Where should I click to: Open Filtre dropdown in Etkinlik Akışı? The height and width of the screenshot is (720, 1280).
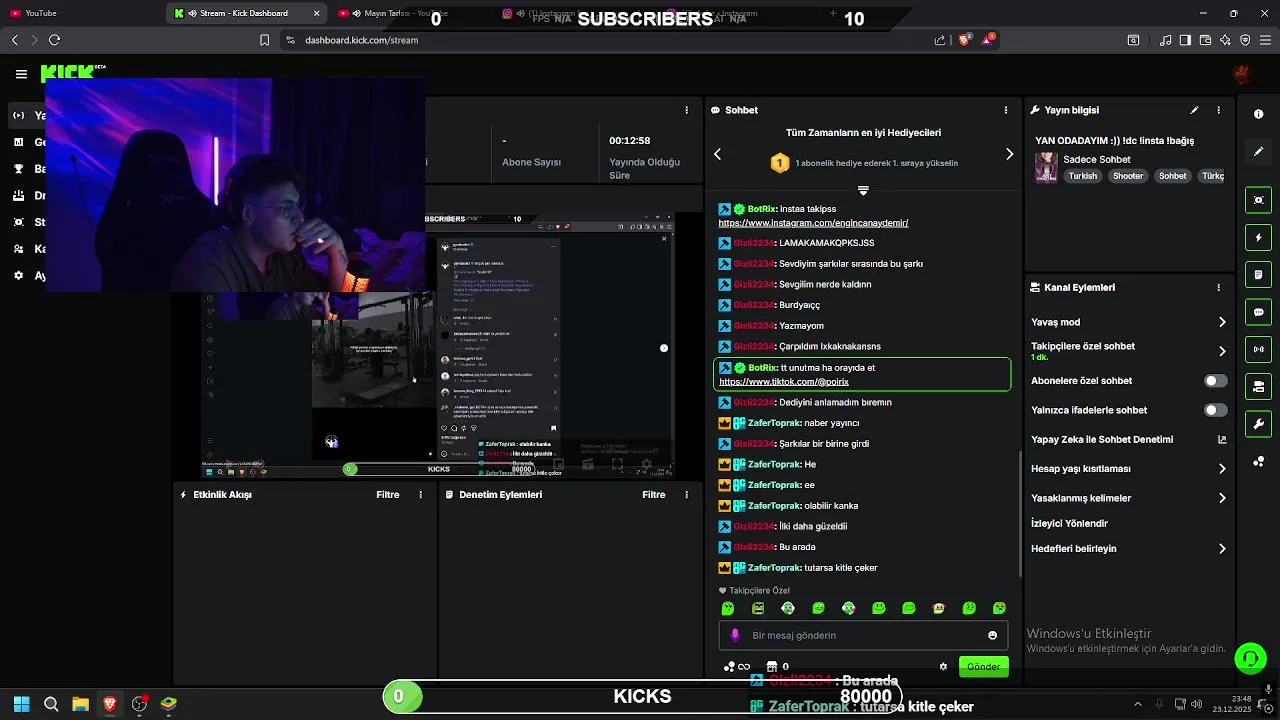[x=387, y=495]
